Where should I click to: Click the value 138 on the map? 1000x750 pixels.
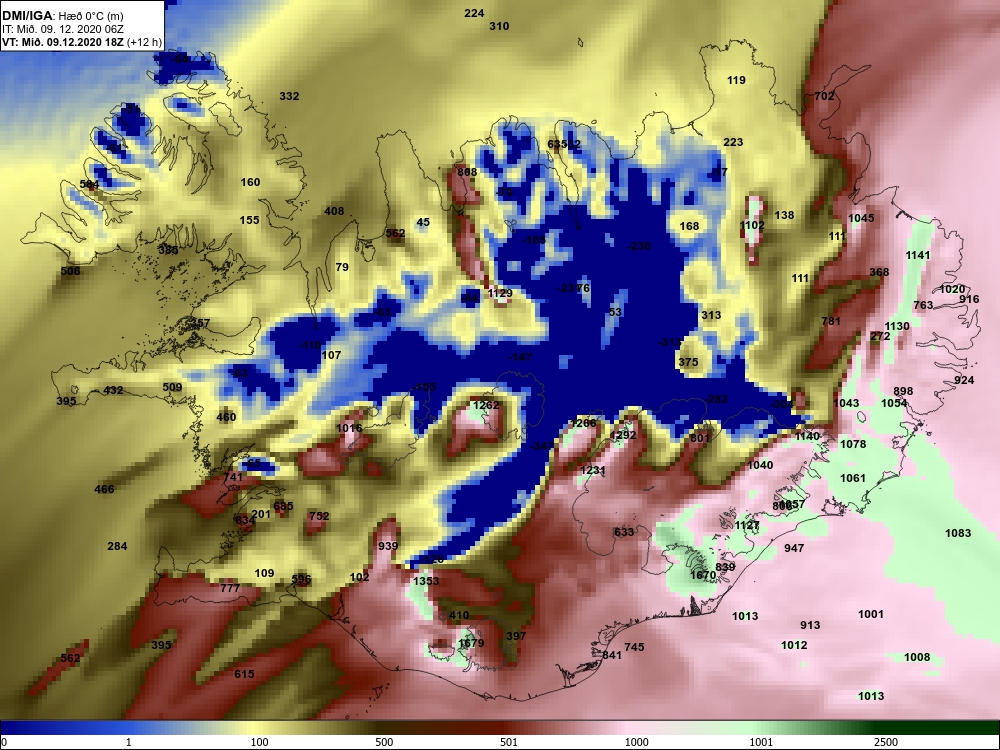click(x=784, y=216)
